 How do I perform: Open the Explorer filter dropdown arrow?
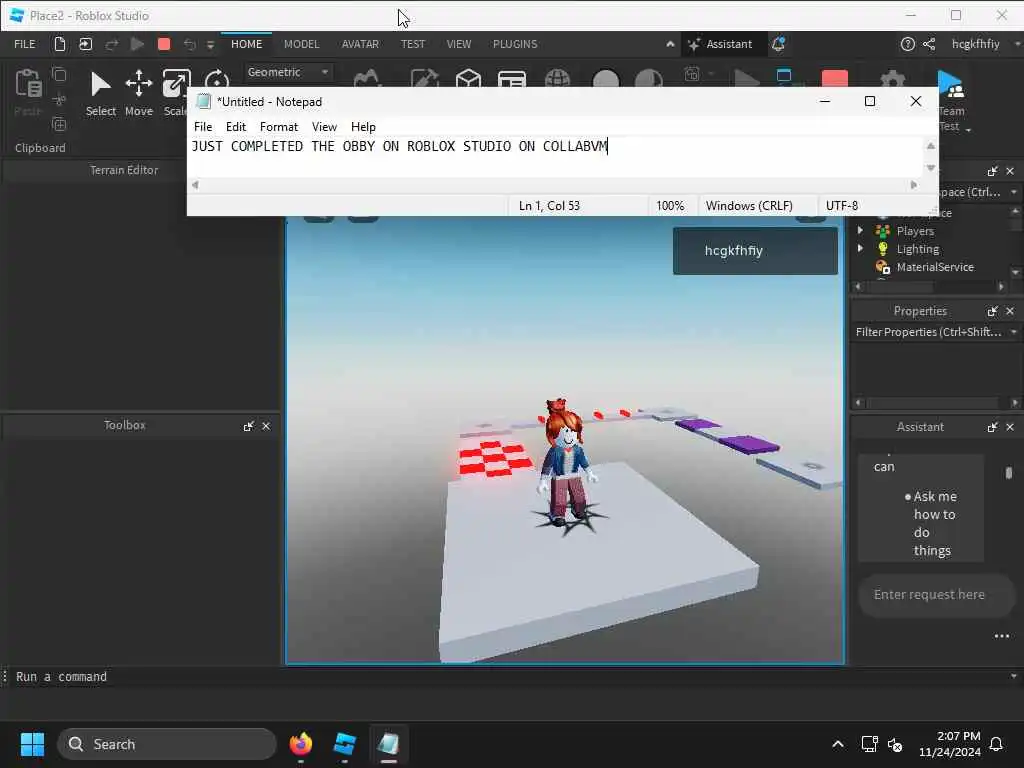[x=1014, y=192]
